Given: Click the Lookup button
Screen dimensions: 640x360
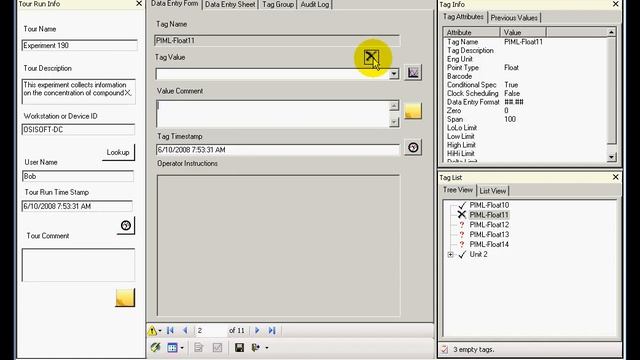Looking at the screenshot, I should click(118, 152).
